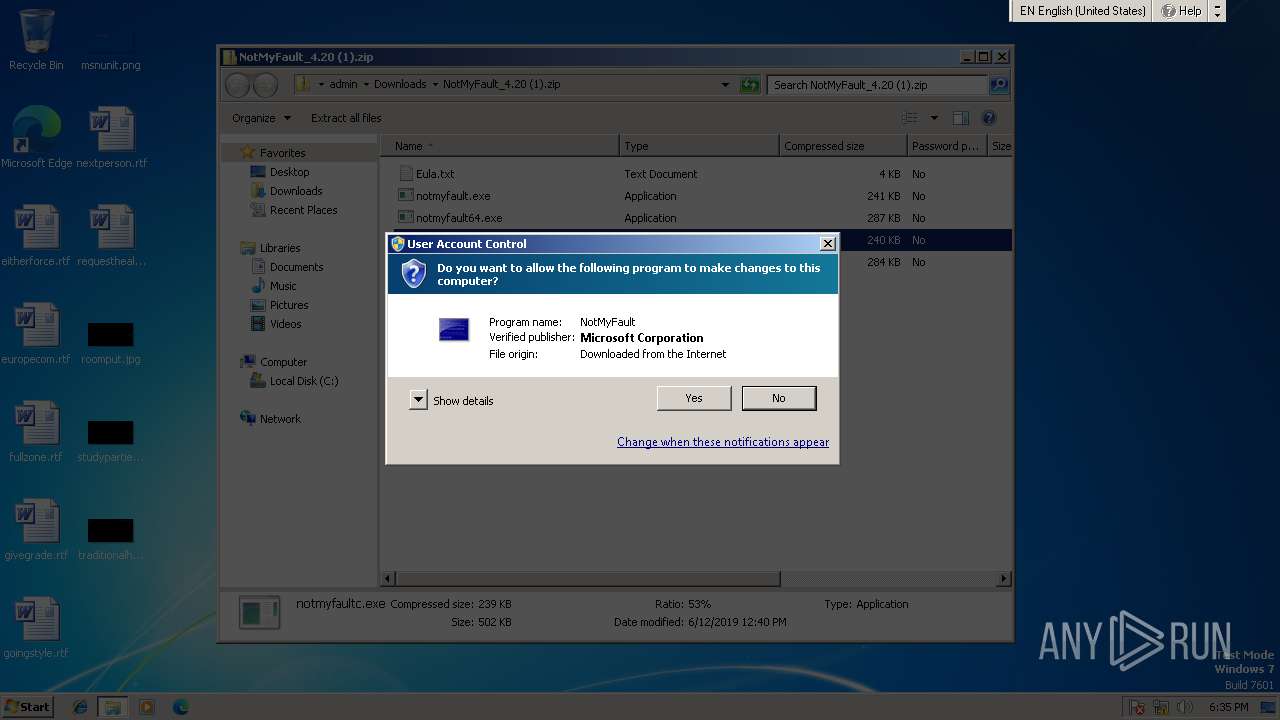1280x720 pixels.
Task: Select the Eula.txt file
Action: coord(435,174)
